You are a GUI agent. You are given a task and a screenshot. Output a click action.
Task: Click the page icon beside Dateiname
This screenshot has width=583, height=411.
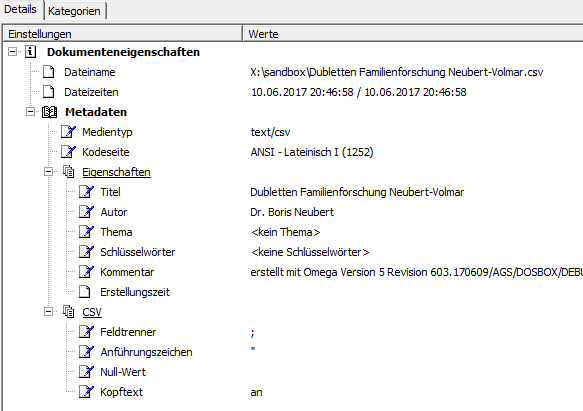[49, 72]
